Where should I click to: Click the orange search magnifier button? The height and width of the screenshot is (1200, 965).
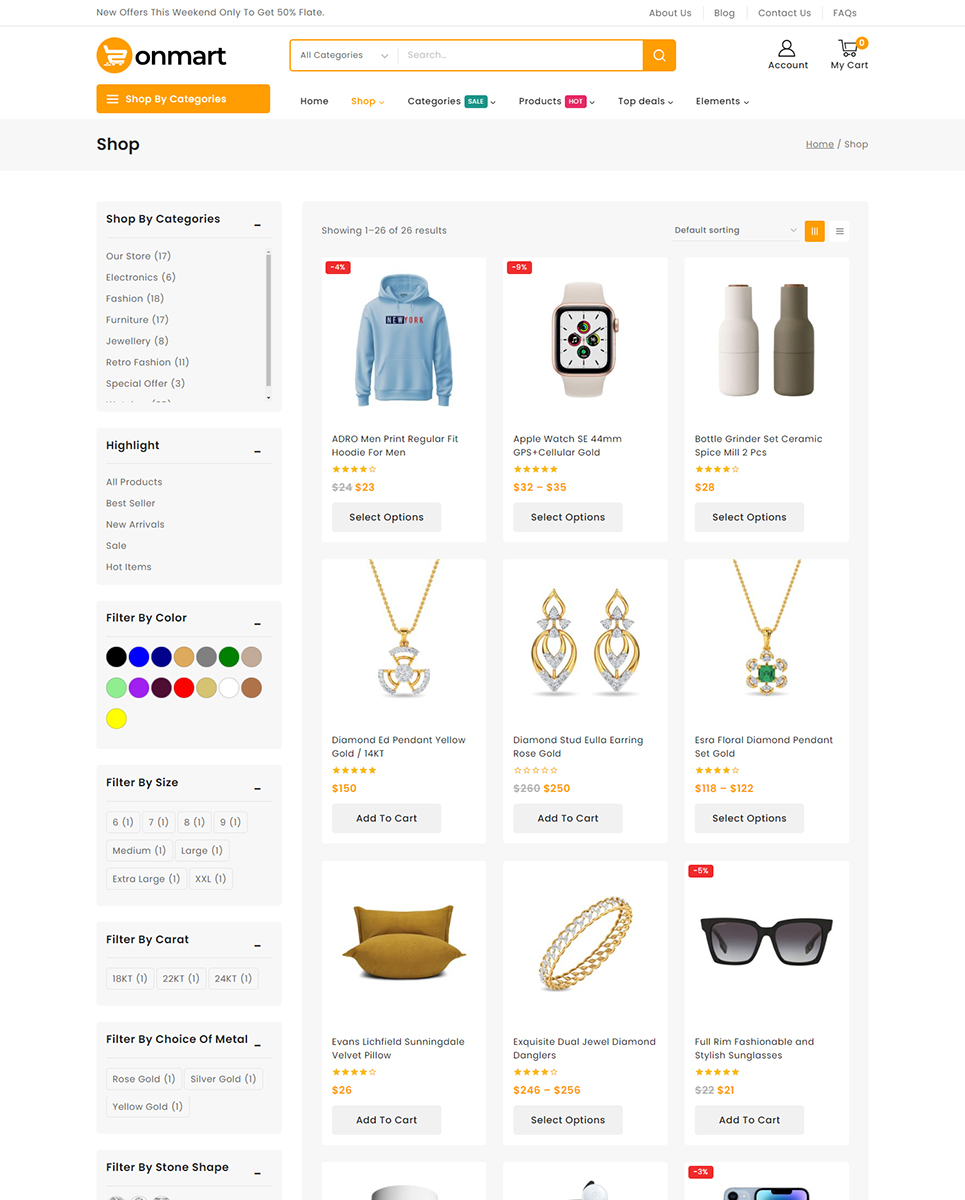tap(659, 56)
